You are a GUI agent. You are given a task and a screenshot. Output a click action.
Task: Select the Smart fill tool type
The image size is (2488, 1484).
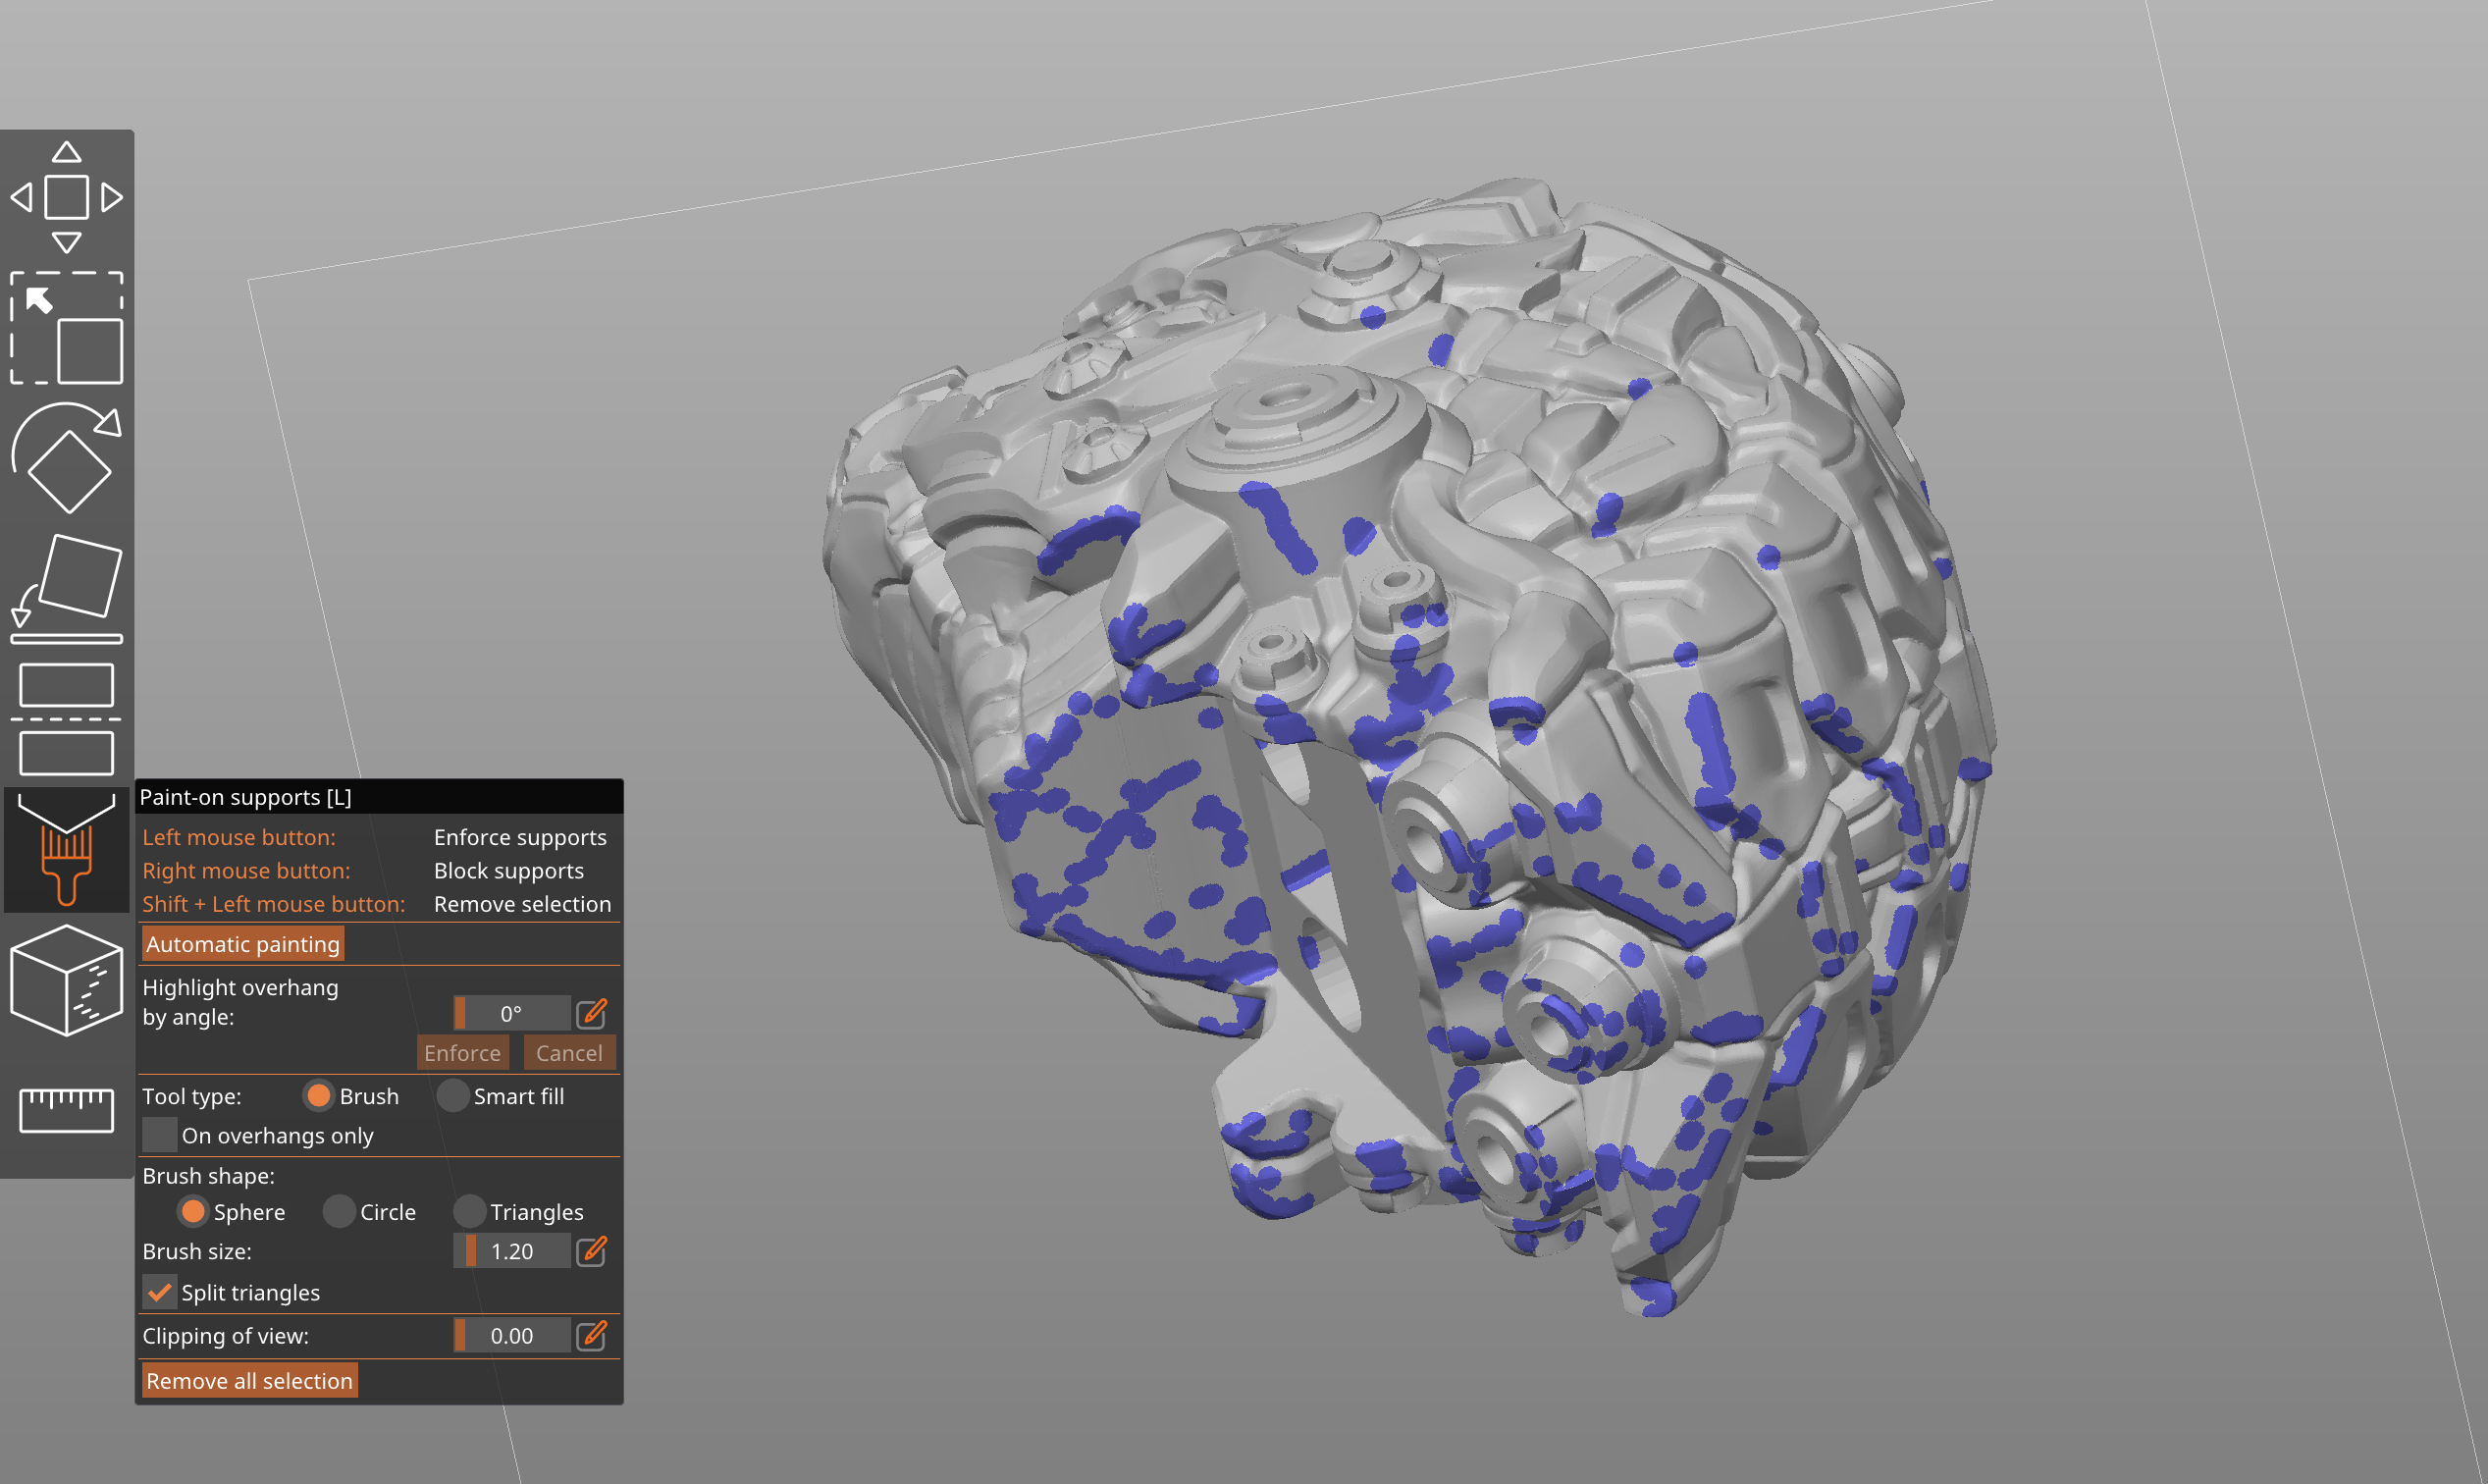click(453, 1096)
